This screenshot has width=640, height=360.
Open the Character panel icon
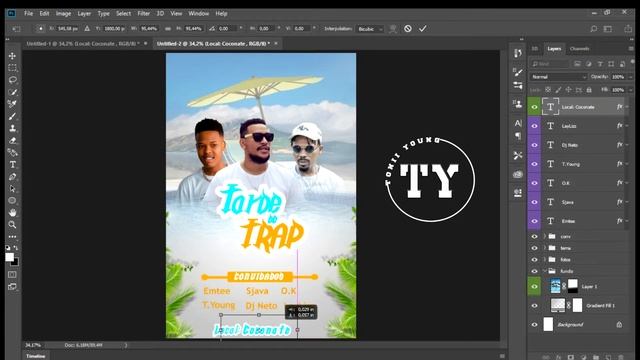click(518, 123)
